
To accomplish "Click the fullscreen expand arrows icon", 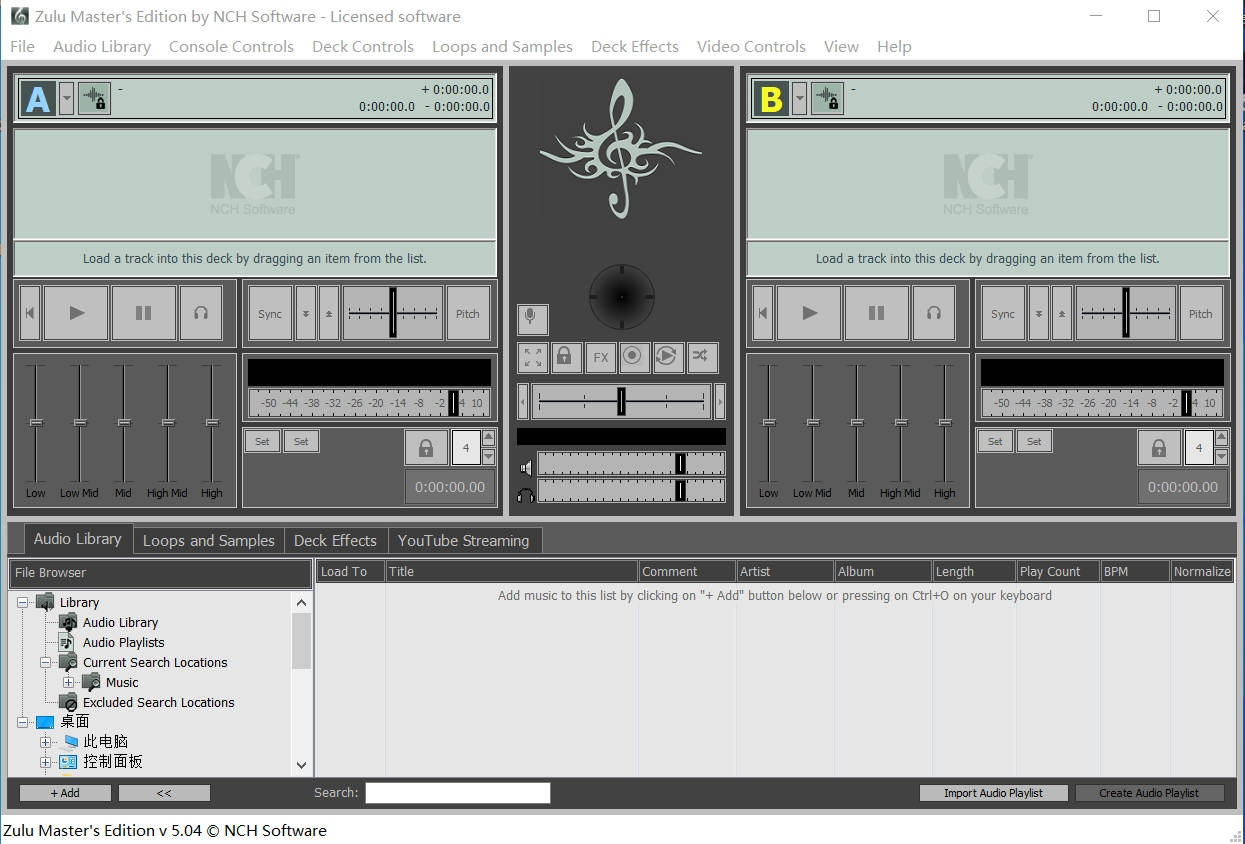I will tap(532, 357).
